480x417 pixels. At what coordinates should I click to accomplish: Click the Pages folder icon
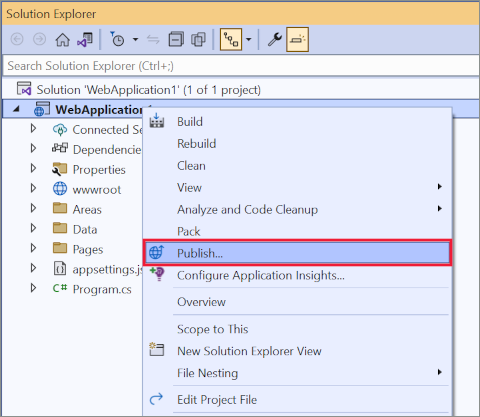pyautogui.click(x=60, y=248)
